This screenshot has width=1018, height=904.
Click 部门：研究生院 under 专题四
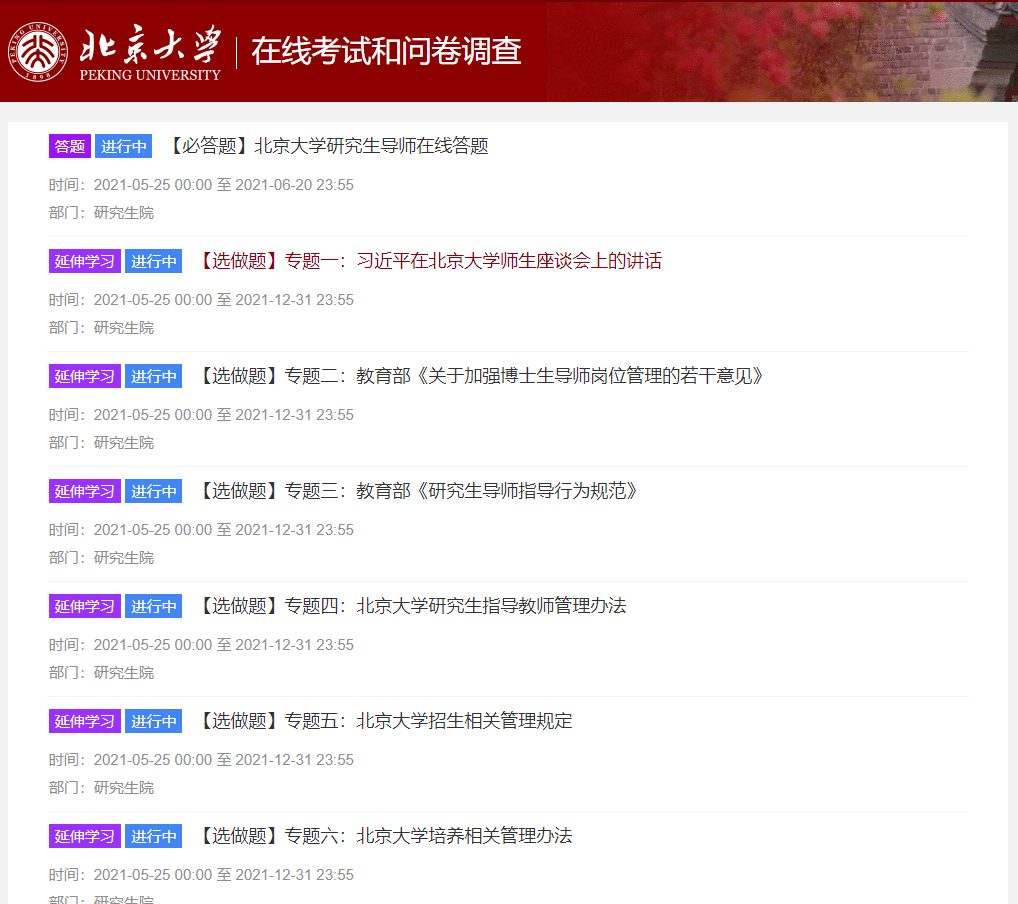pyautogui.click(x=101, y=673)
